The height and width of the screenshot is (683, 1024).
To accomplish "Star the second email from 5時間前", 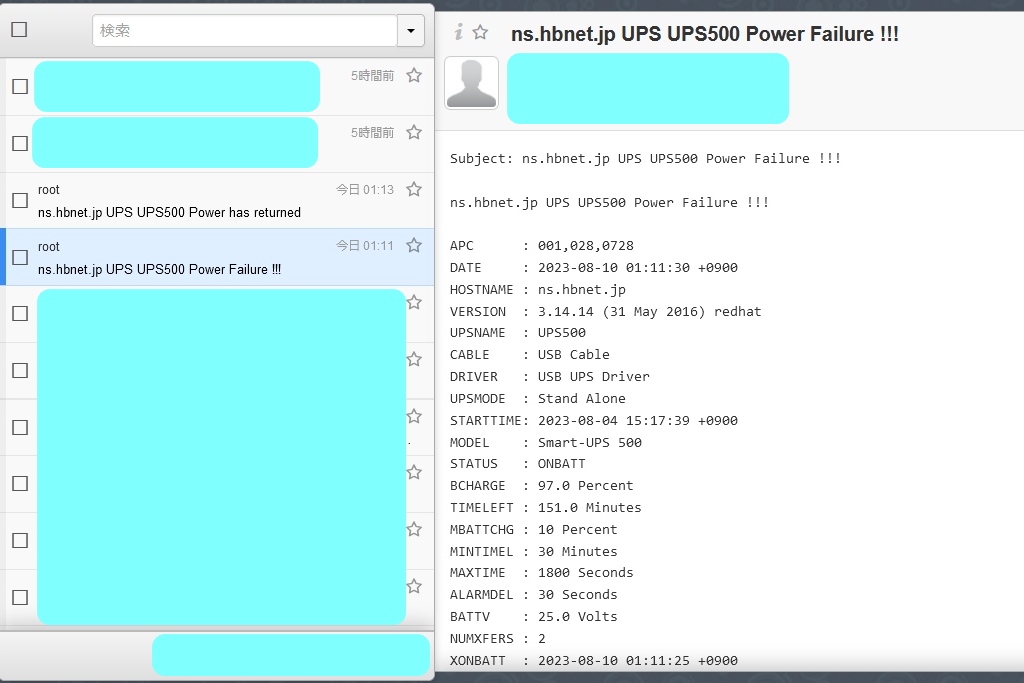I will (414, 133).
